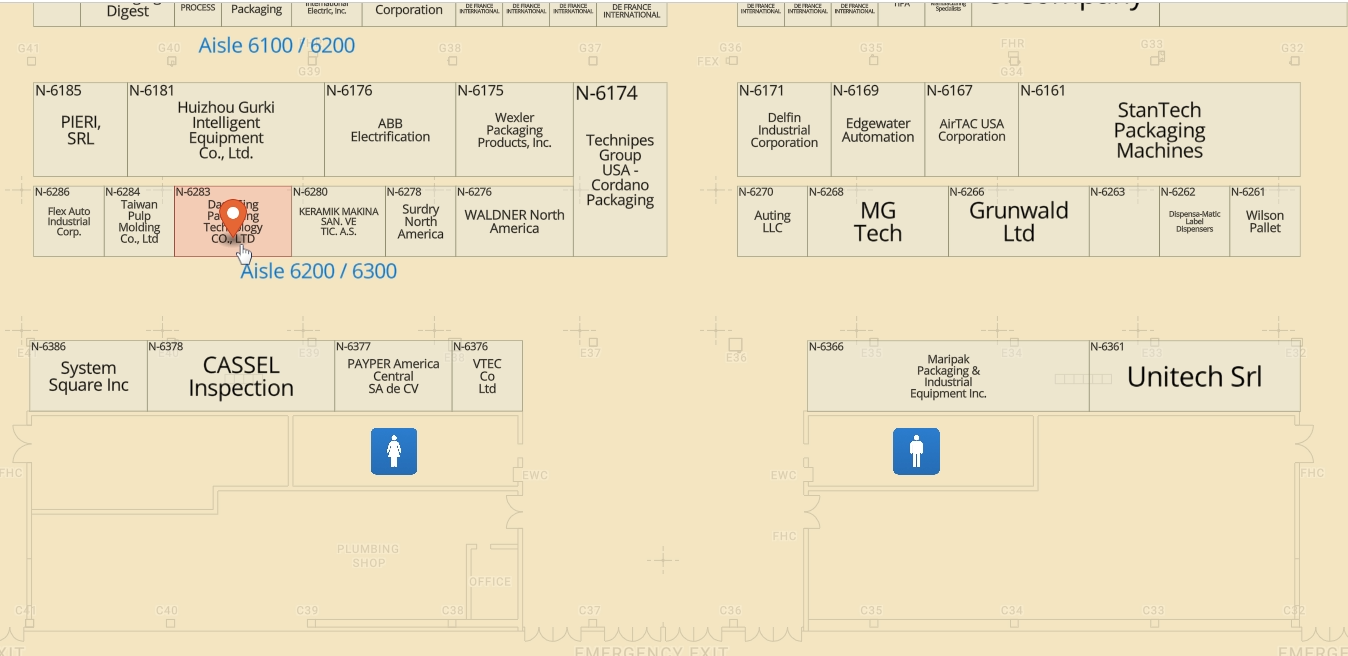Select Auting LLC booth N-6270
1348x656 pixels.
(x=772, y=221)
